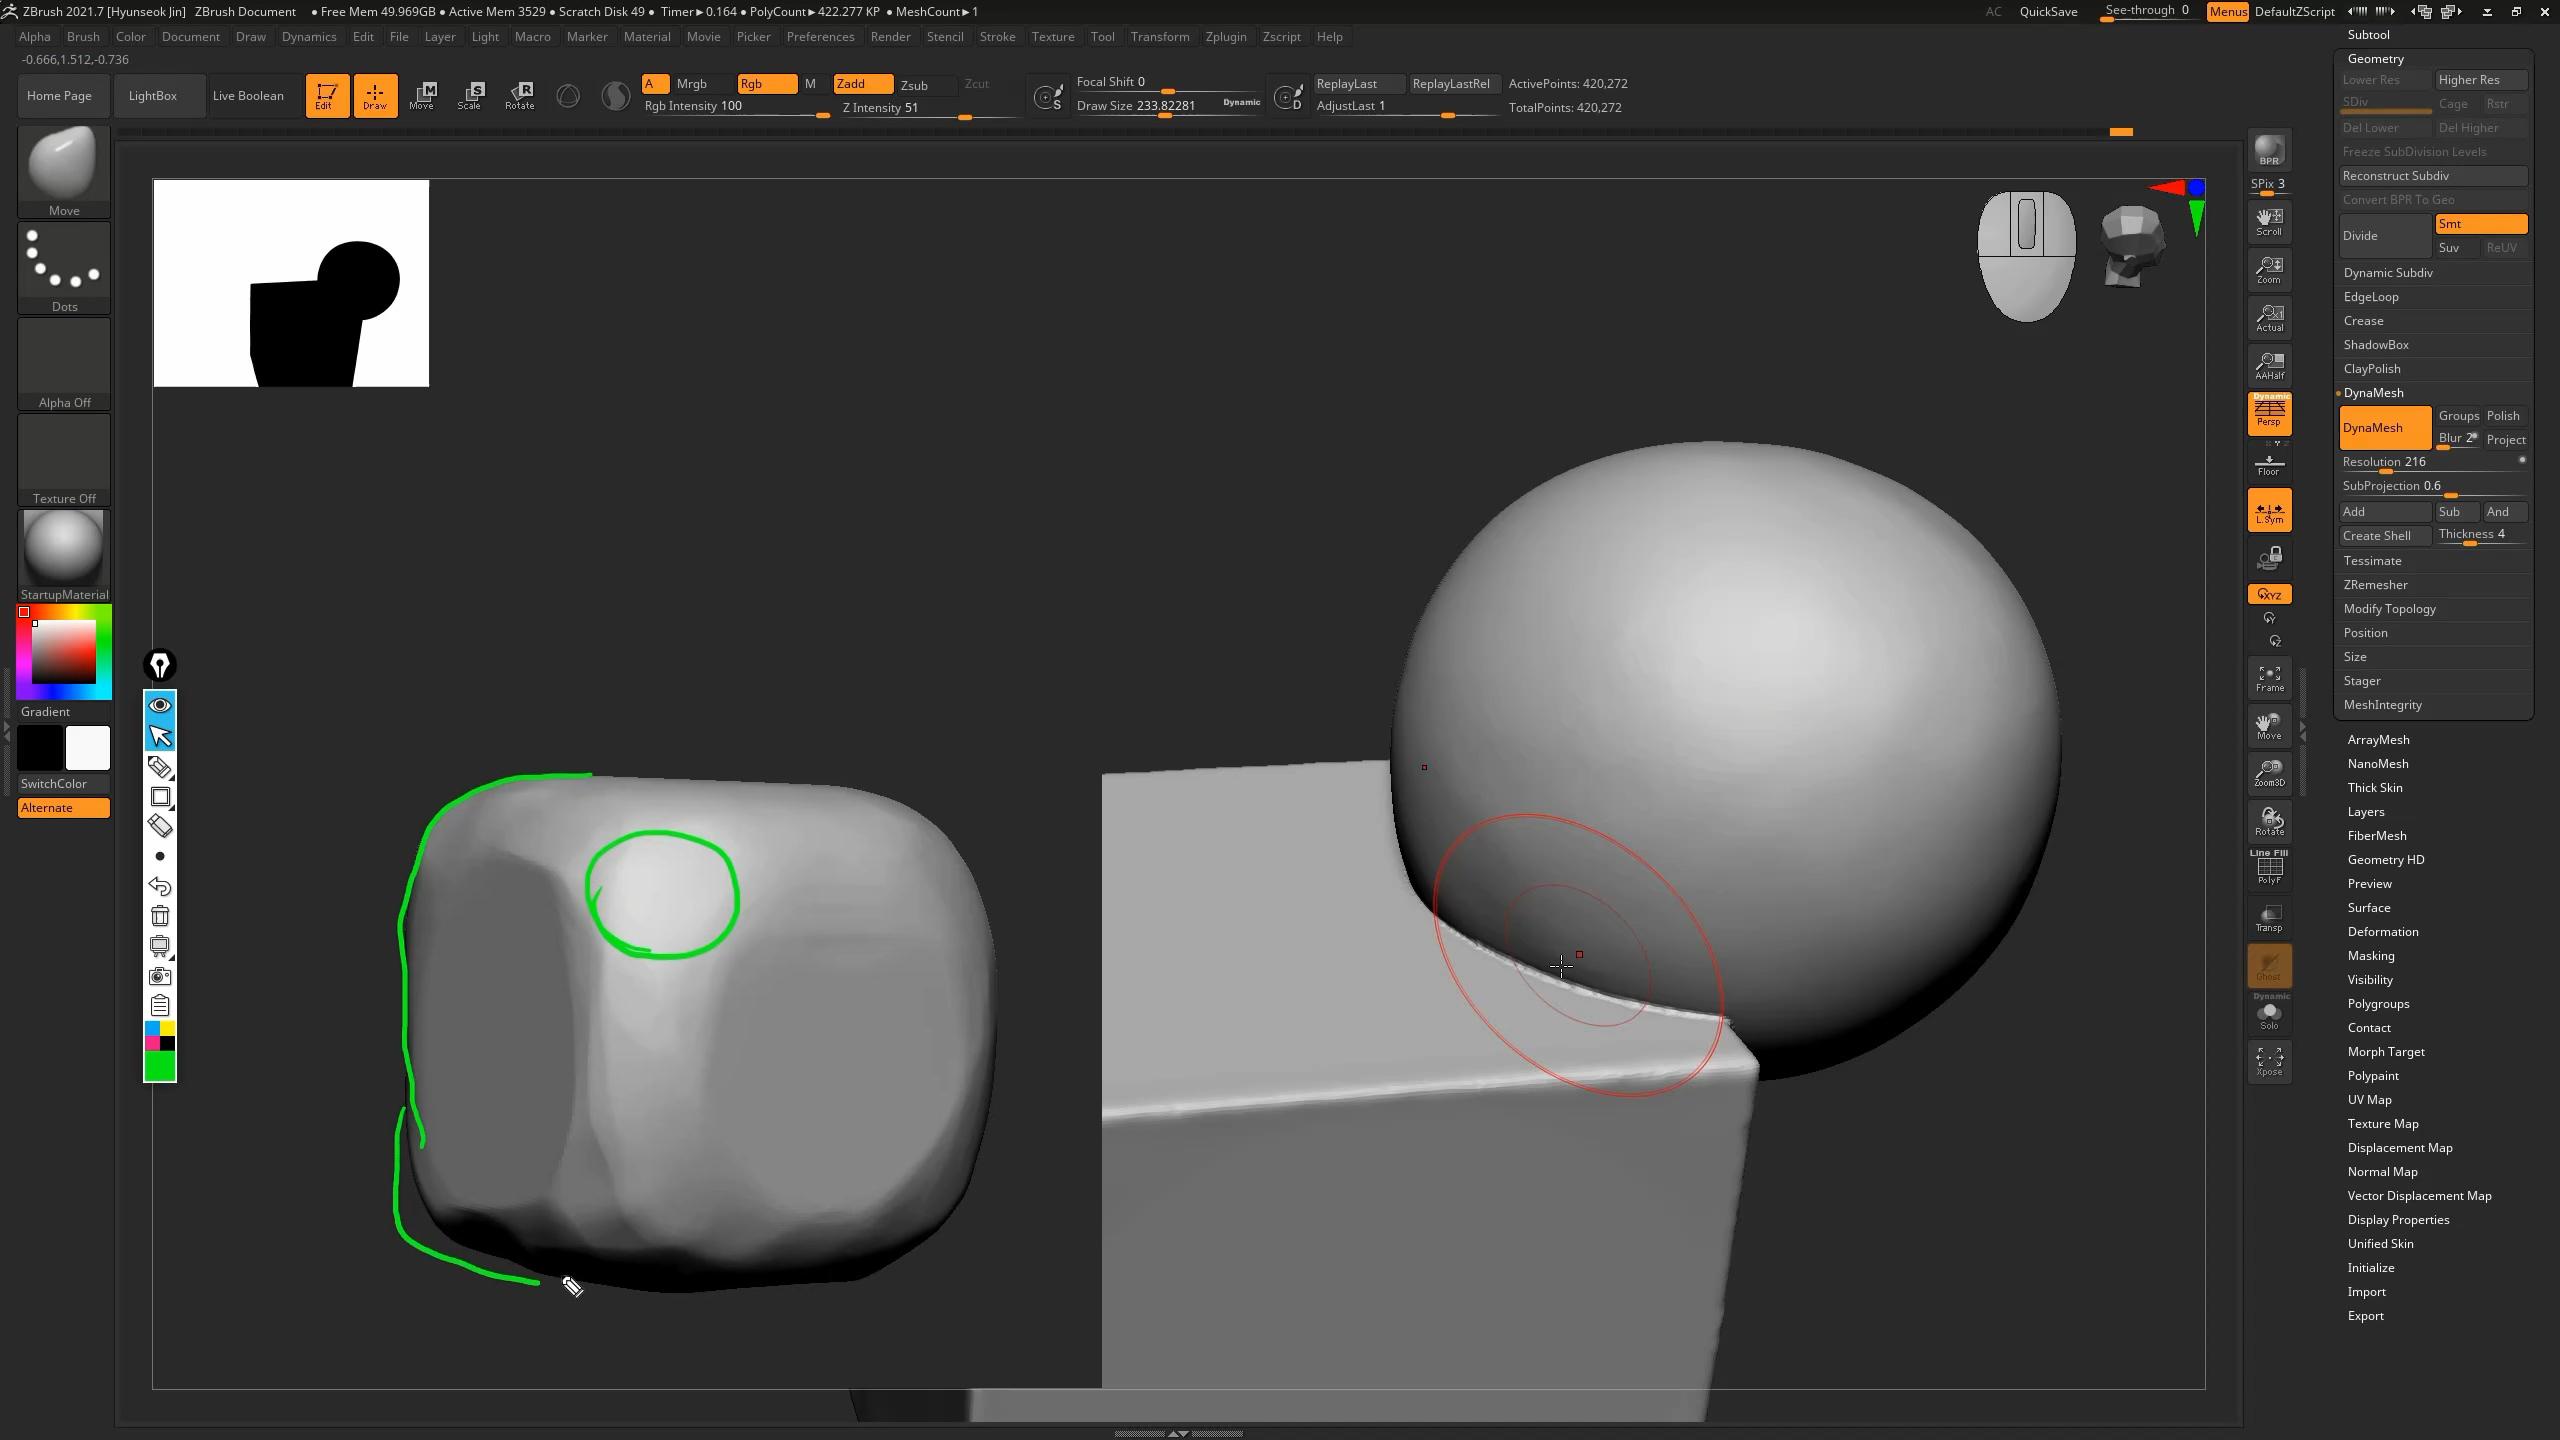Open the Zplugin menu
The image size is (2560, 1440).
coord(1225,37)
